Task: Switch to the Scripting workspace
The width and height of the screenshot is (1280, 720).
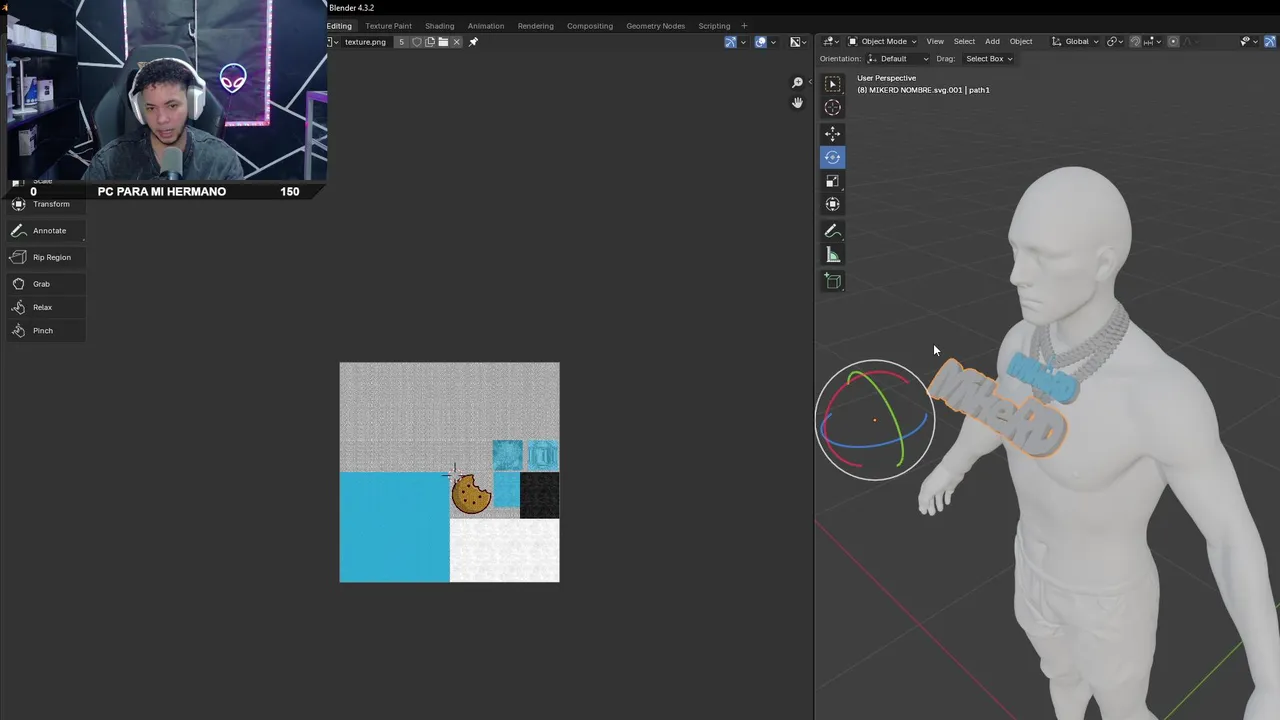Action: 714,26
